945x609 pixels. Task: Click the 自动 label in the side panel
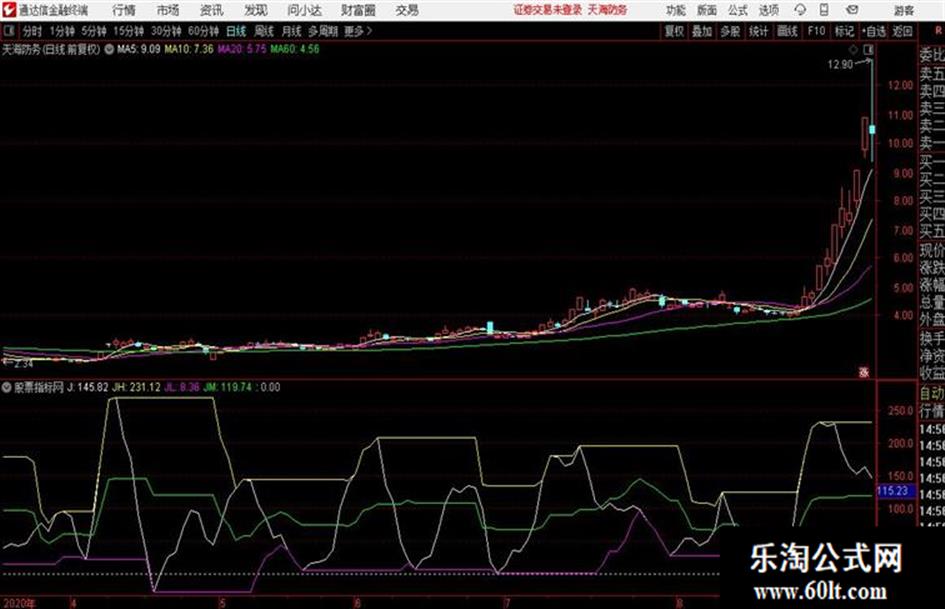coord(932,394)
